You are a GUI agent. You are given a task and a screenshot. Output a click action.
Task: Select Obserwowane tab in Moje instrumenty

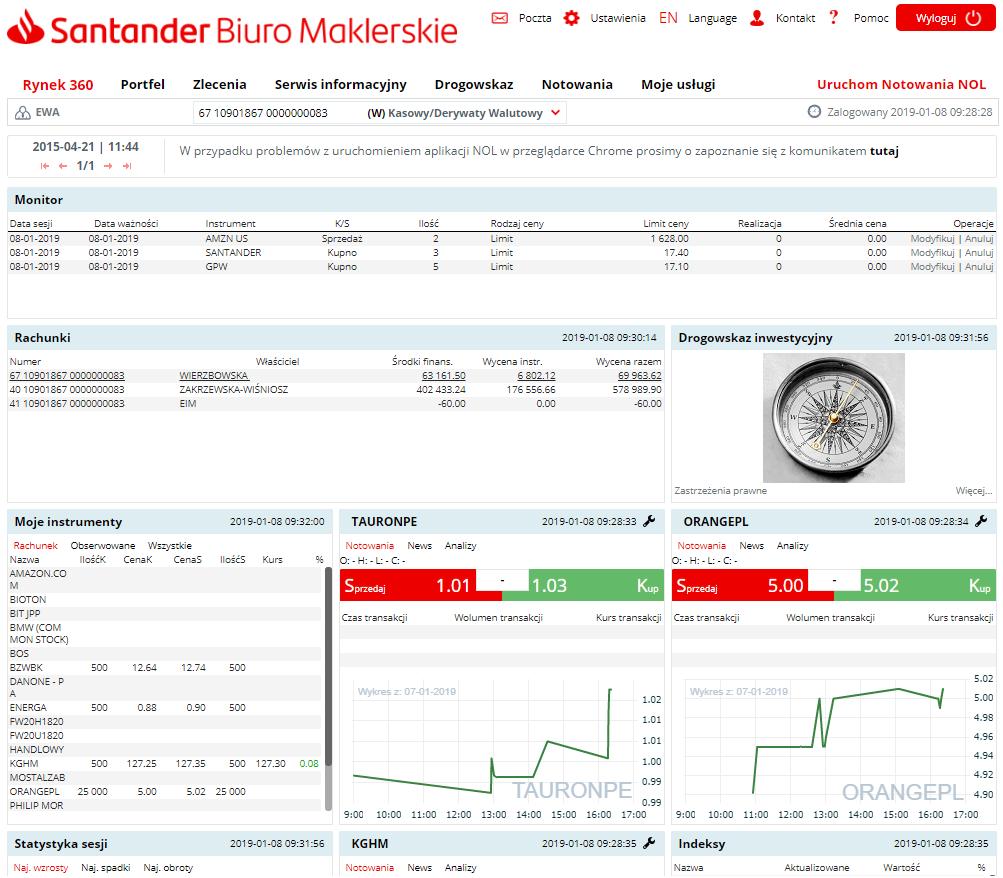point(103,545)
